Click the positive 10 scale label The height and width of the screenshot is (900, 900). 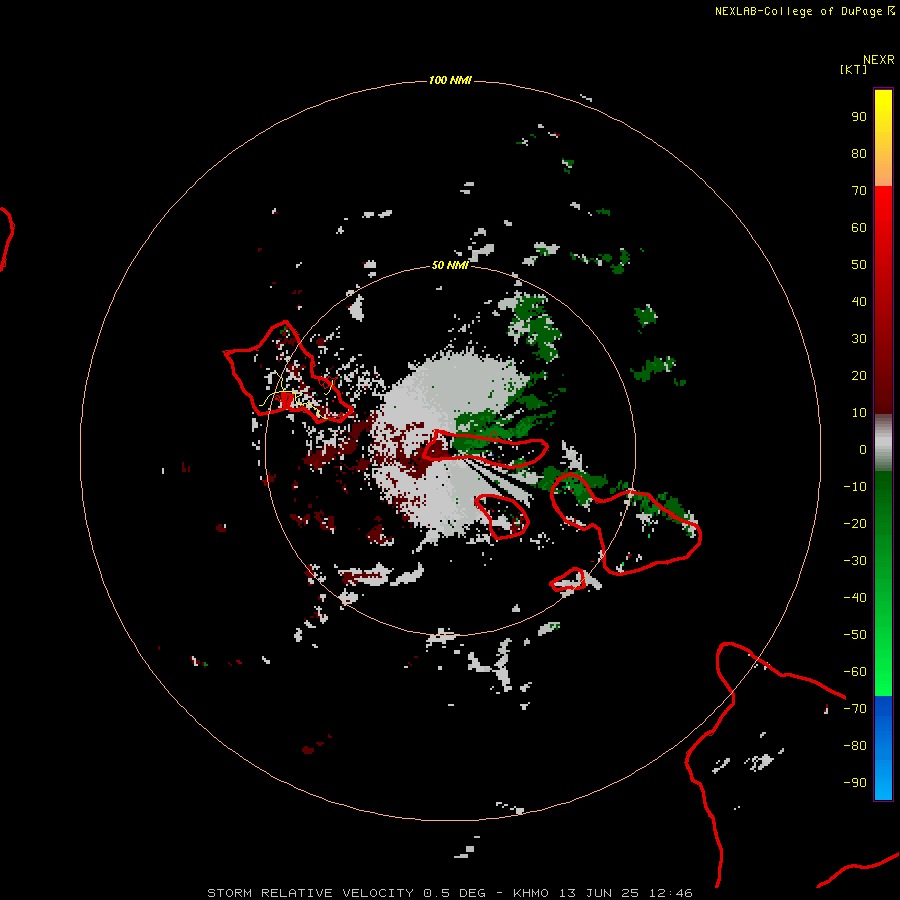click(x=859, y=413)
